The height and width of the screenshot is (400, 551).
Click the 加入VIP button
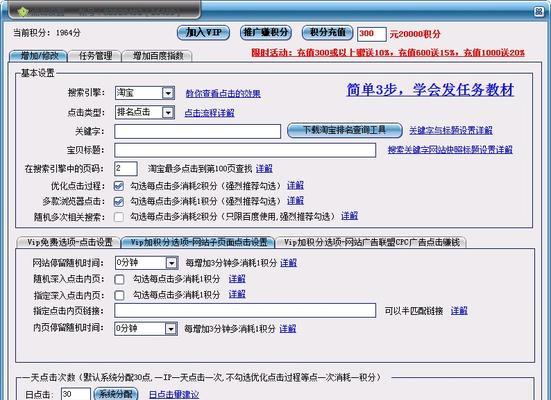203,33
